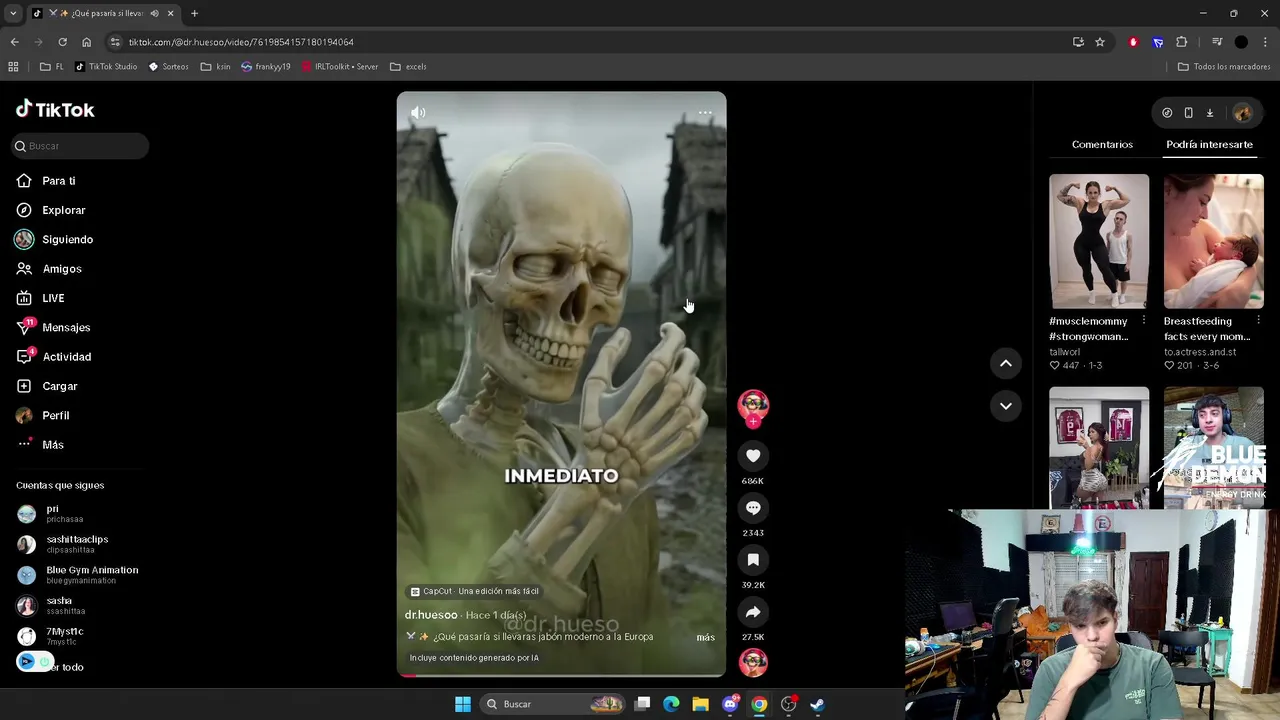Image resolution: width=1280 pixels, height=720 pixels.
Task: Open video options three-dot menu
Action: [x=705, y=113]
